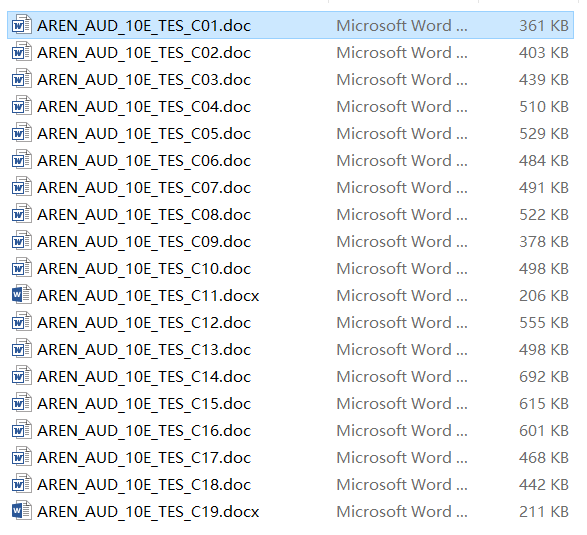Select file name AREN_AUD_10E_TES_C07.doc
Image resolution: width=587 pixels, height=535 pixels.
point(144,188)
